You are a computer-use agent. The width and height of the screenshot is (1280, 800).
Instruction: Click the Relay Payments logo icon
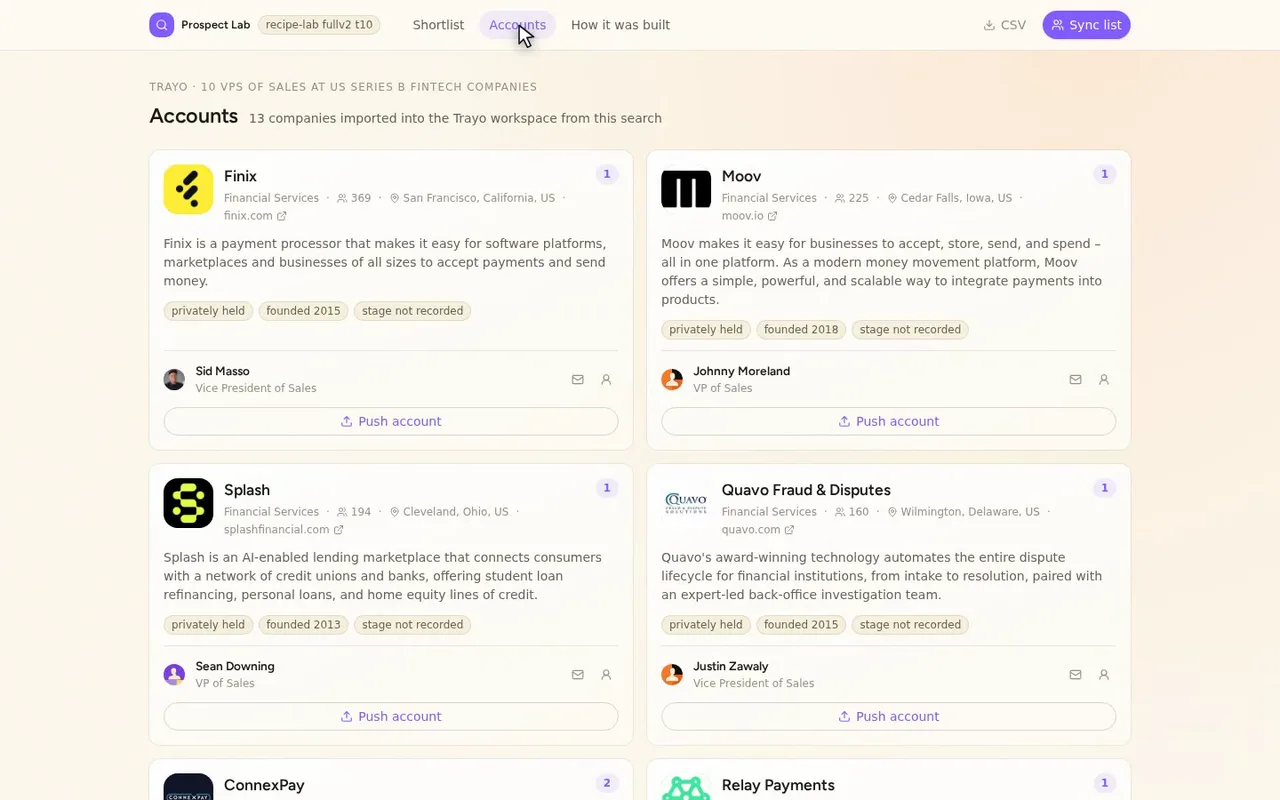click(686, 787)
